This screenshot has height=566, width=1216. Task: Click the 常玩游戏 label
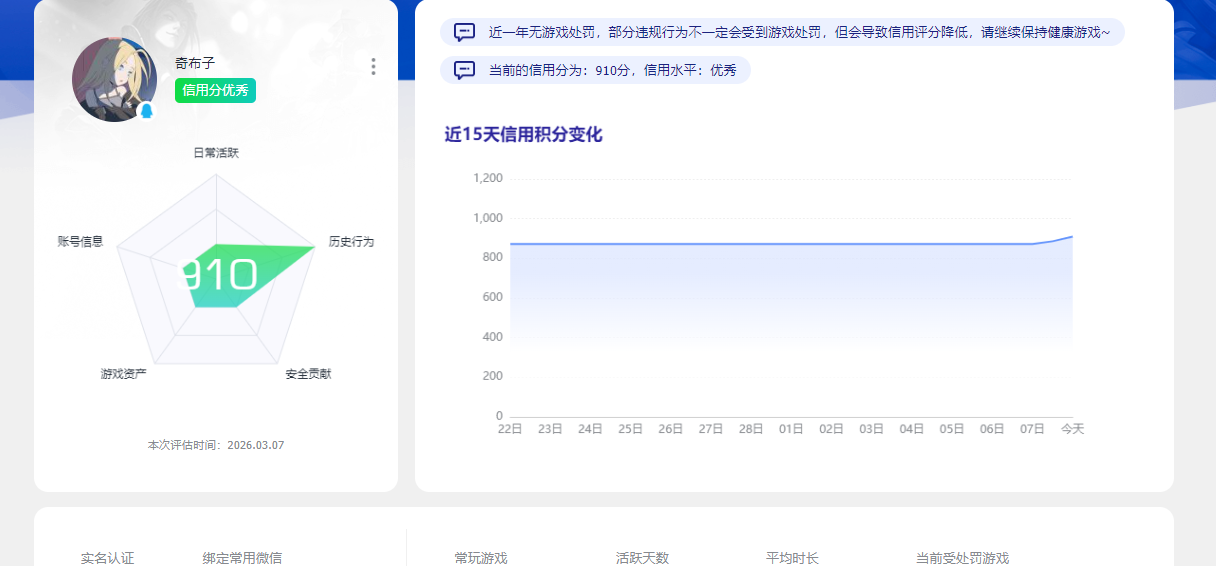(481, 558)
